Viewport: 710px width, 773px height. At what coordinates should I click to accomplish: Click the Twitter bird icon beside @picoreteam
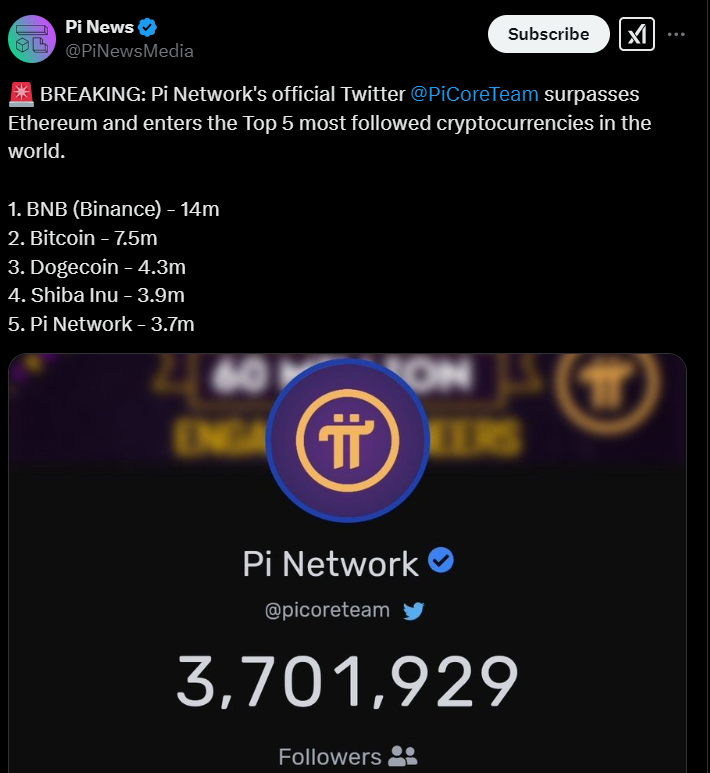413,611
